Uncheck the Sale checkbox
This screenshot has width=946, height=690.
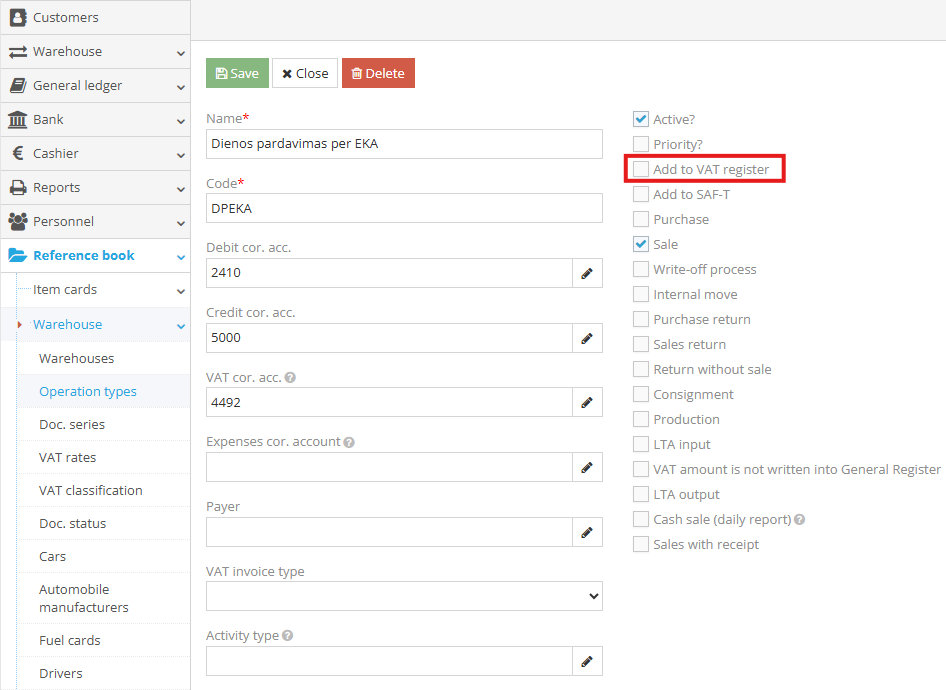pos(640,244)
